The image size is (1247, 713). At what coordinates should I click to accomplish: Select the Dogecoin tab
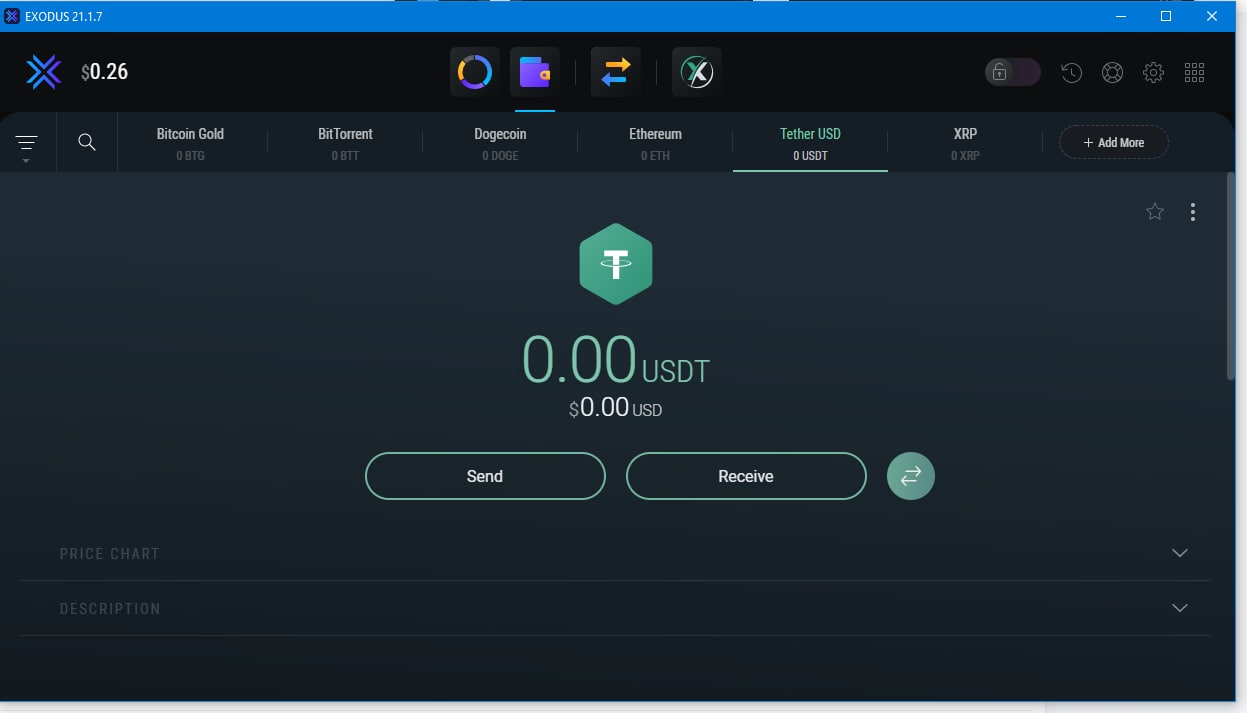pyautogui.click(x=500, y=143)
